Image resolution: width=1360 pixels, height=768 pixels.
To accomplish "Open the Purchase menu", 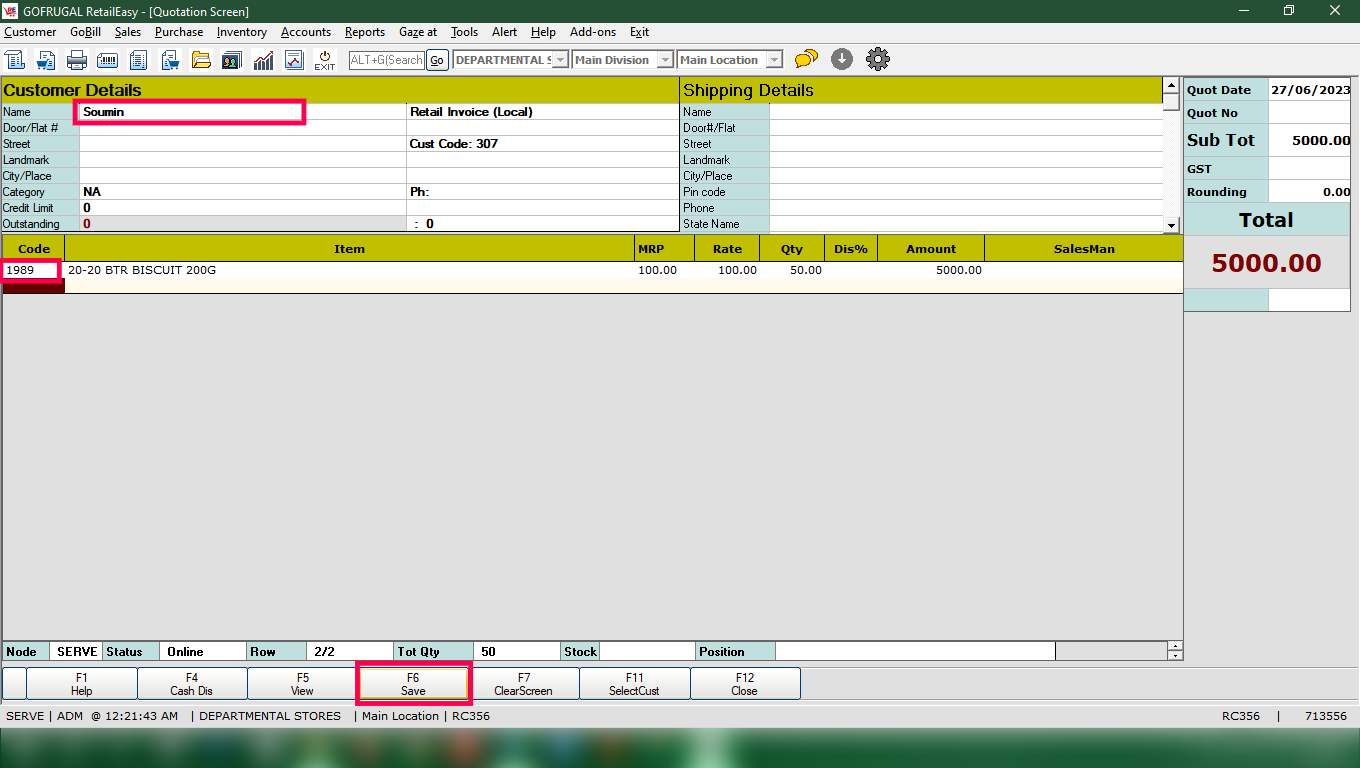I will click(x=179, y=32).
